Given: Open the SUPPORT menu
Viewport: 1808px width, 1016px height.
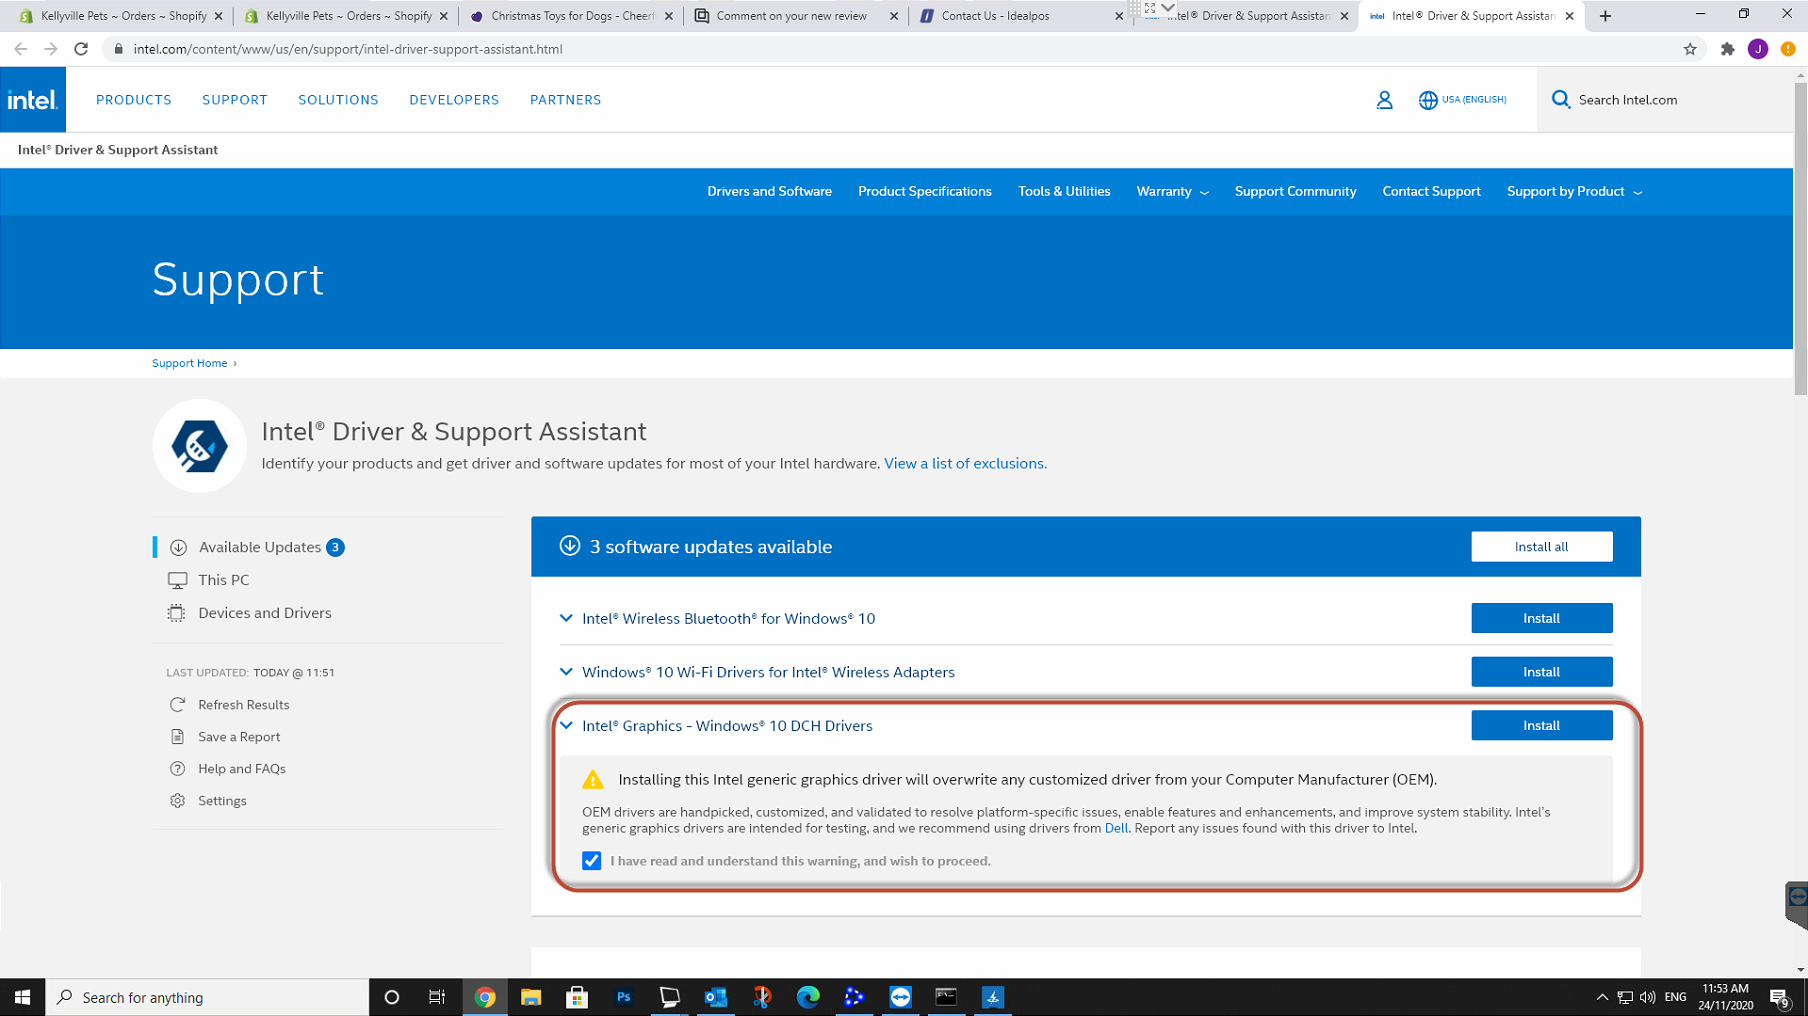Looking at the screenshot, I should point(235,100).
